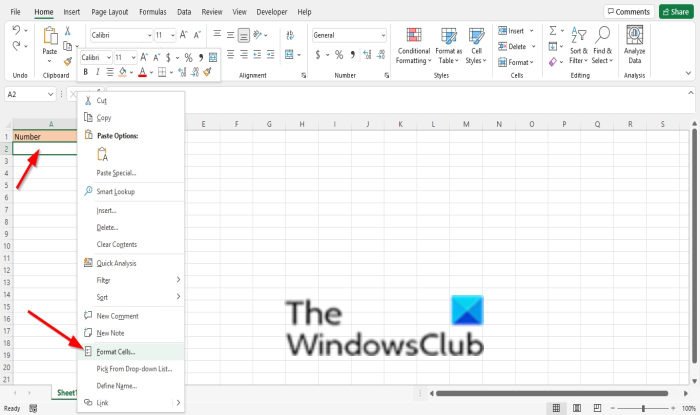The width and height of the screenshot is (700, 415).
Task: Click Center align icon in mini toolbar
Action: tap(110, 72)
